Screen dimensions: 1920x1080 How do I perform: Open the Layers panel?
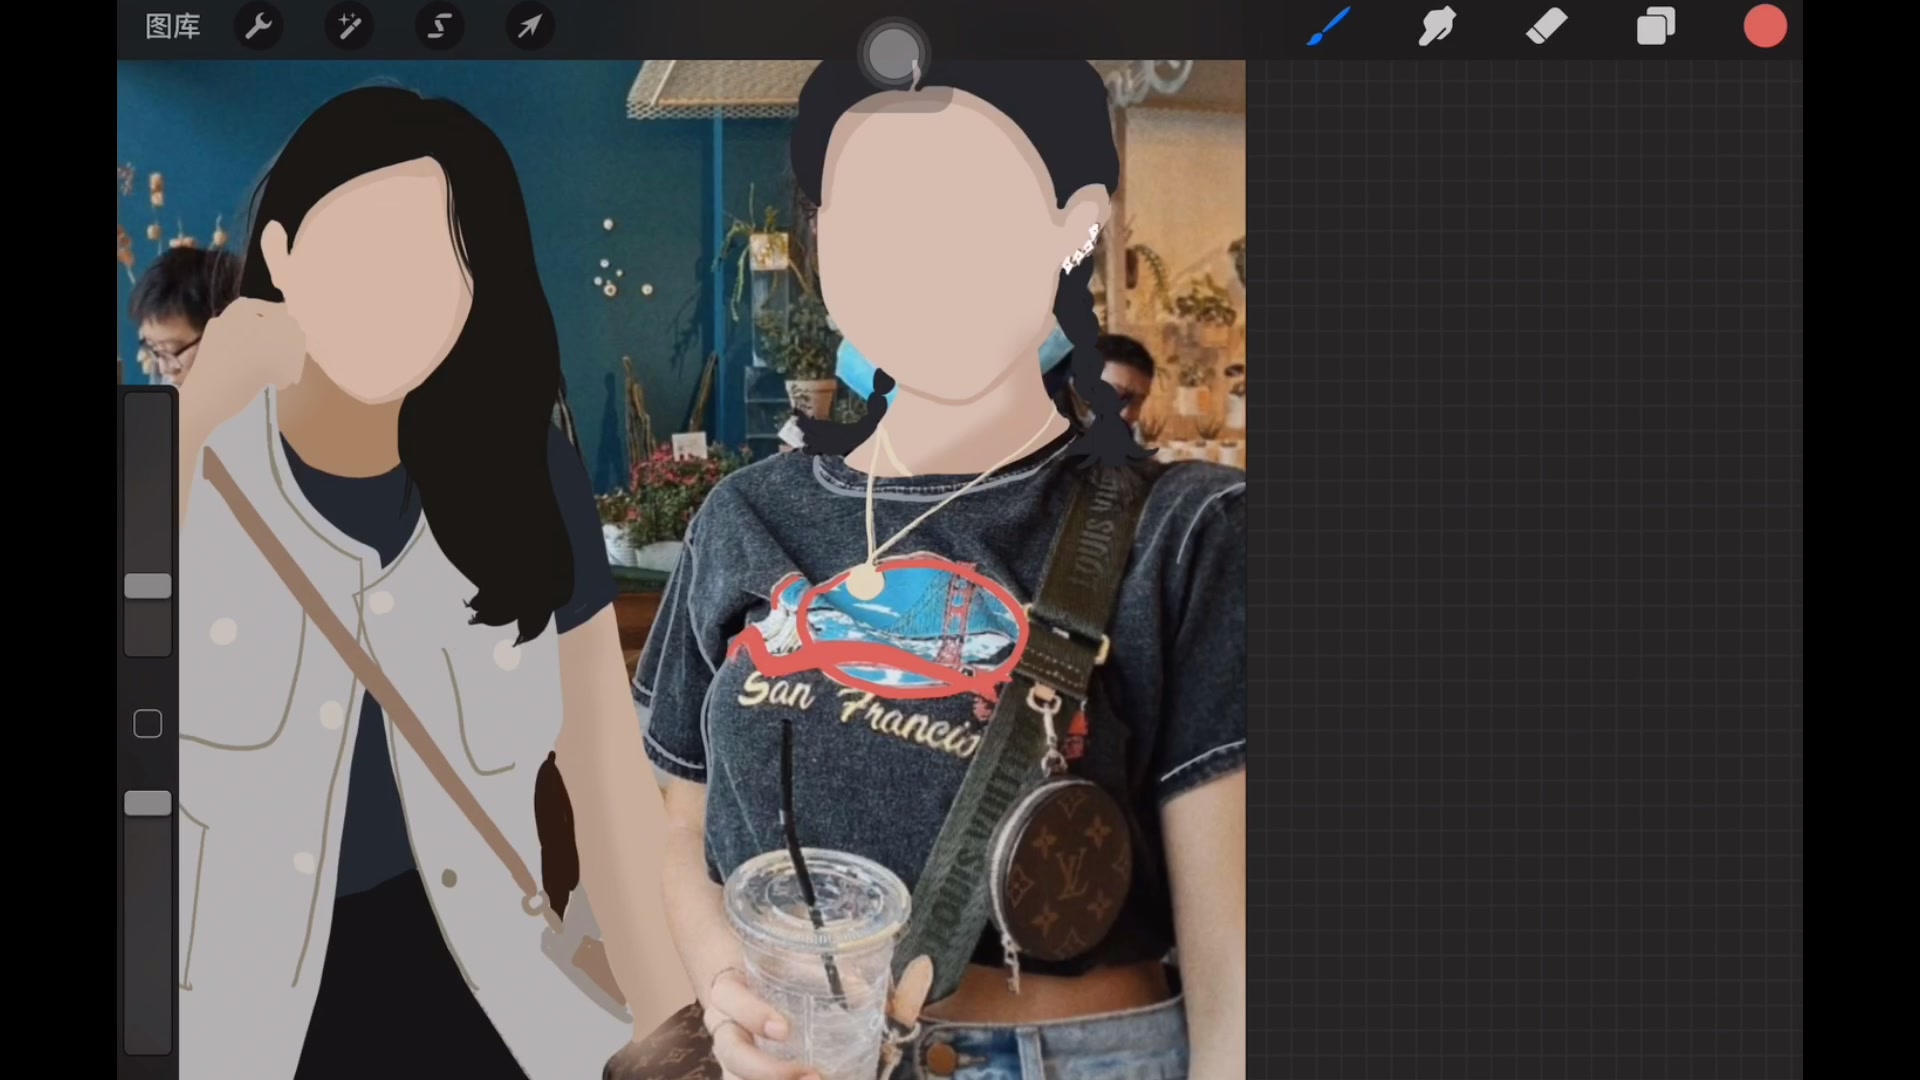(1656, 27)
